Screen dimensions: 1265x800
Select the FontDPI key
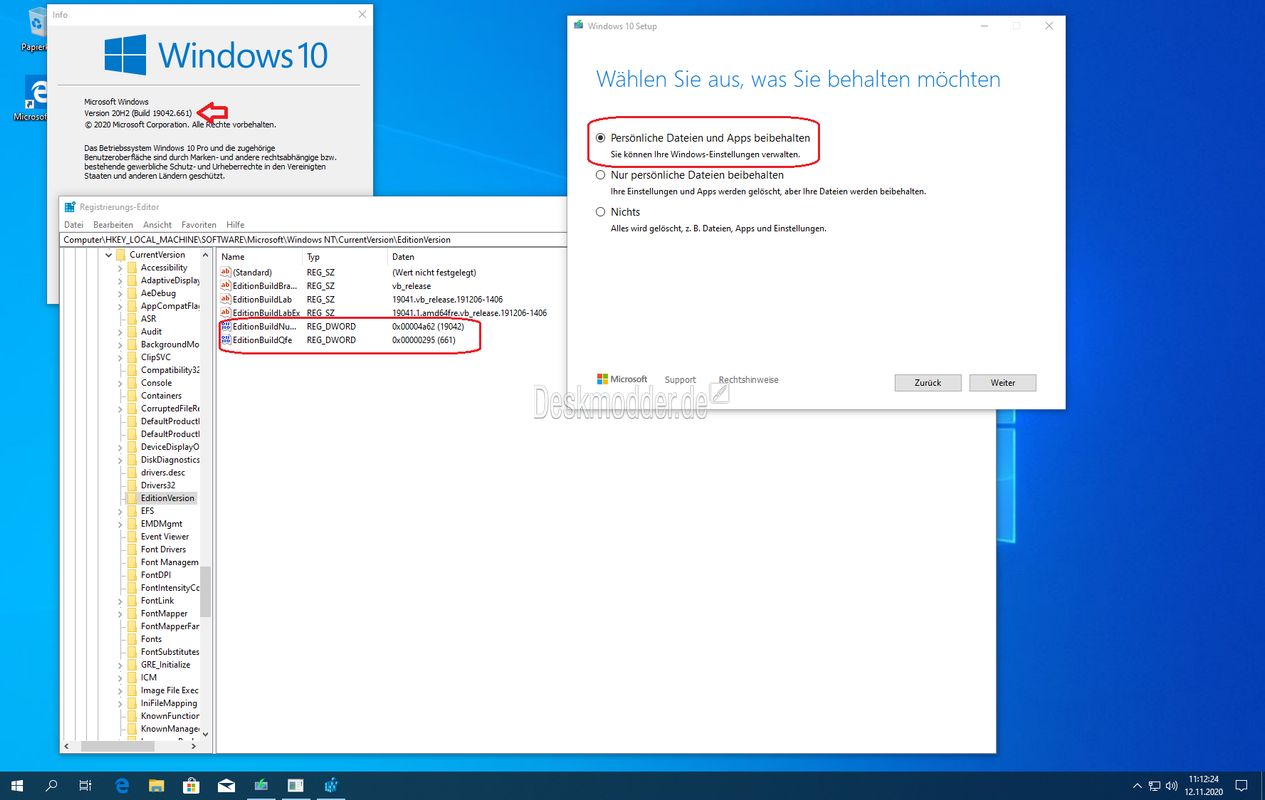point(156,575)
